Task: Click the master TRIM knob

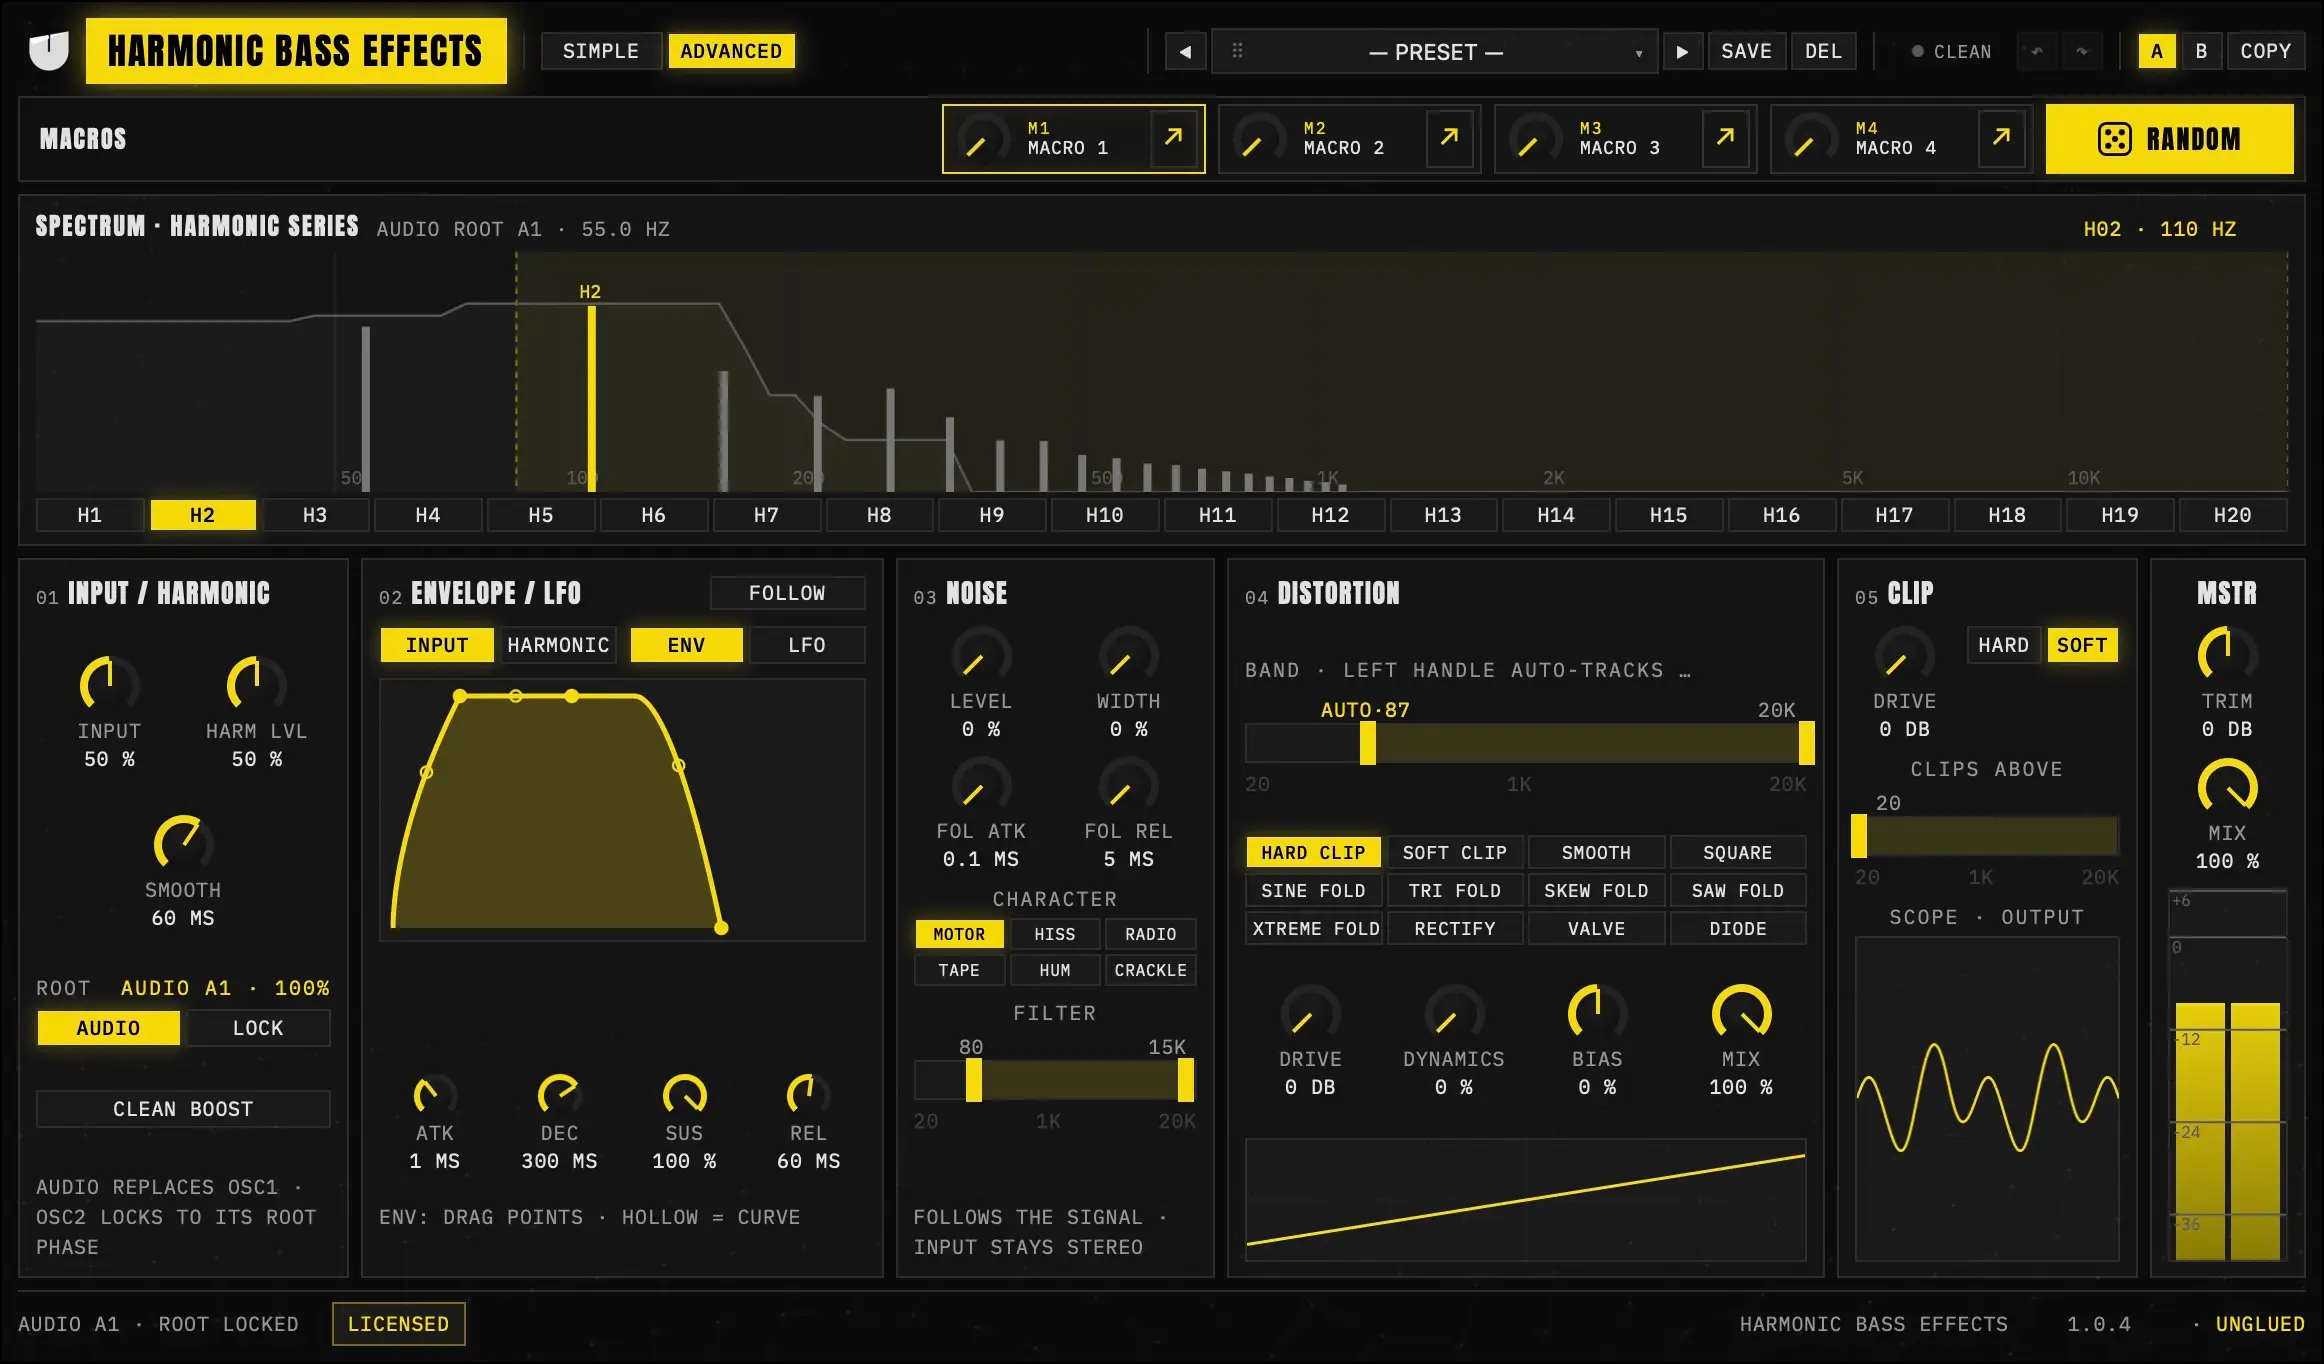Action: coord(2227,656)
